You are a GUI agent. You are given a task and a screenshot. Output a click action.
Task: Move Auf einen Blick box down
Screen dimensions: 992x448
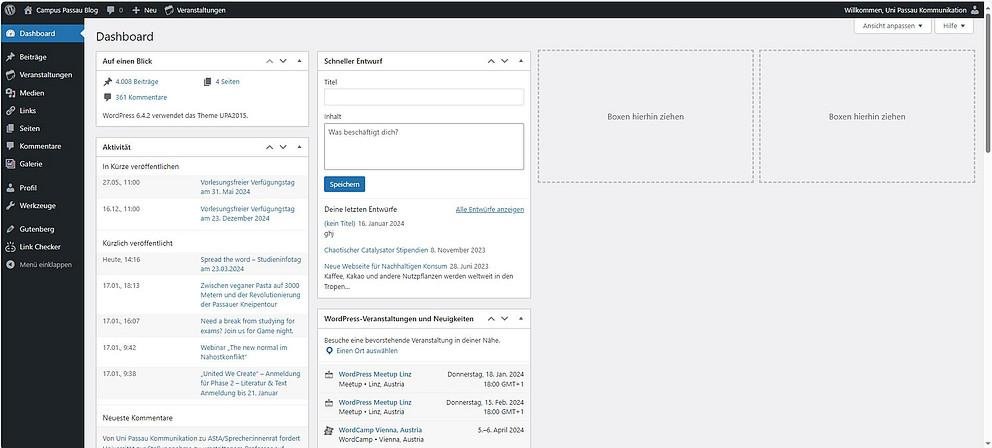point(283,61)
